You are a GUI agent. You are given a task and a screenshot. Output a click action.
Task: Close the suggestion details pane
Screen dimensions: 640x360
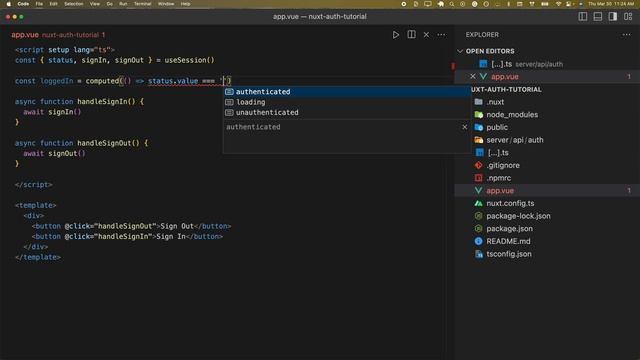click(x=464, y=127)
